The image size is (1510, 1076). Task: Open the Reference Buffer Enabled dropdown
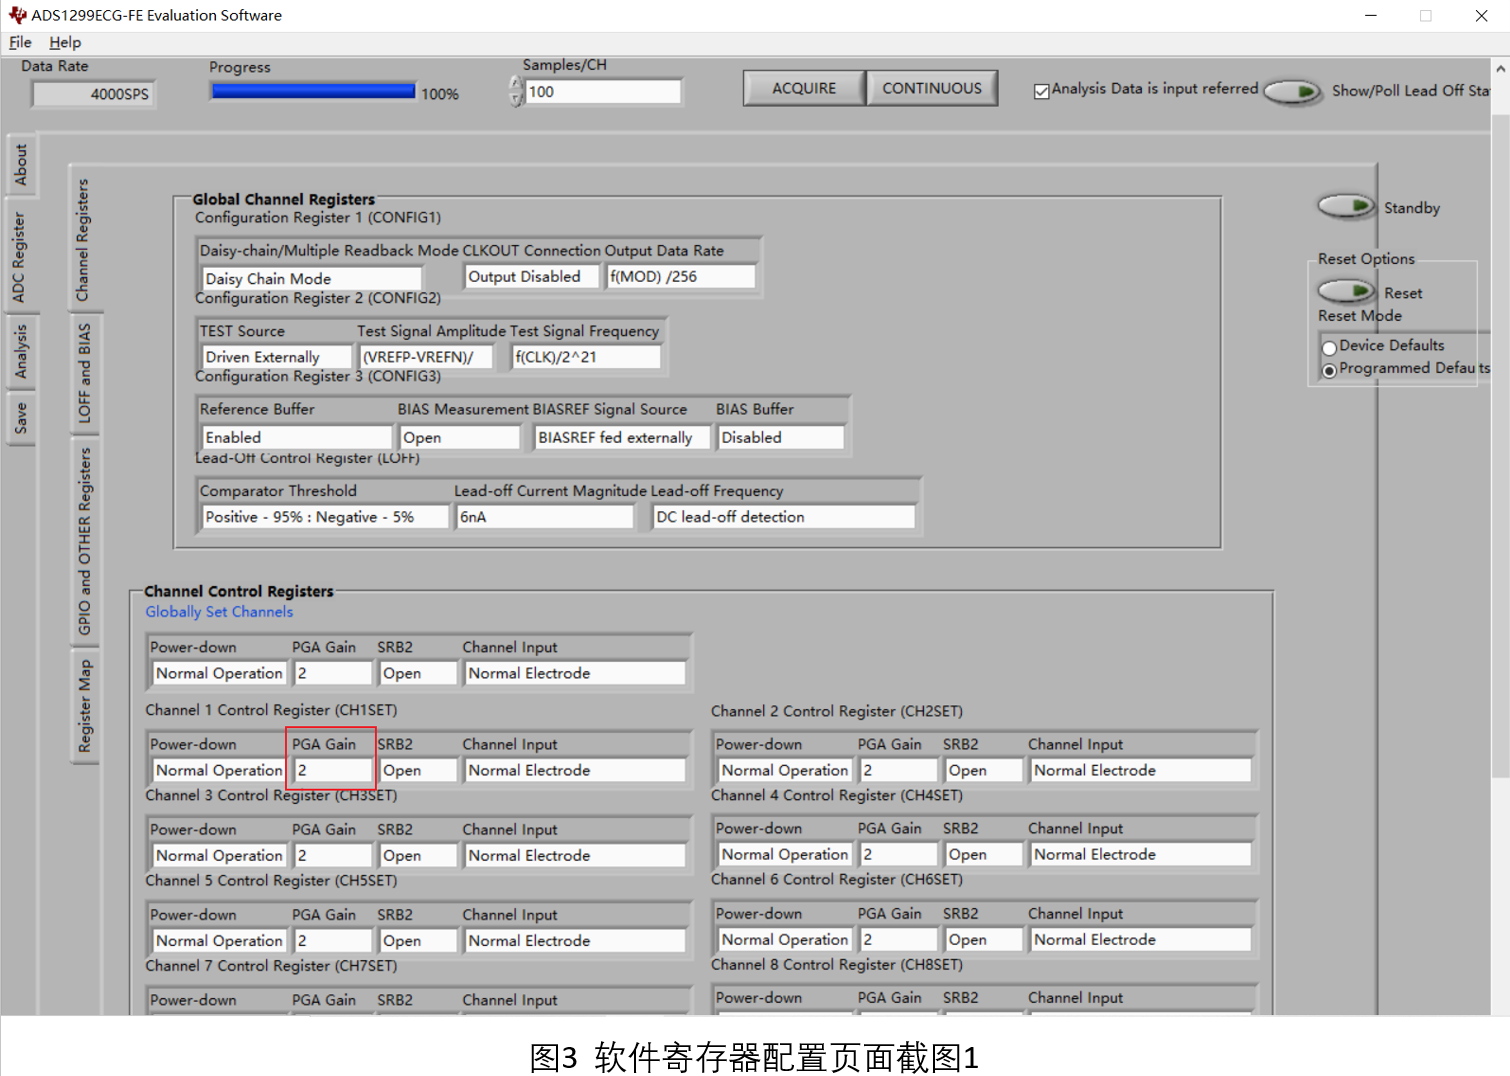point(297,437)
